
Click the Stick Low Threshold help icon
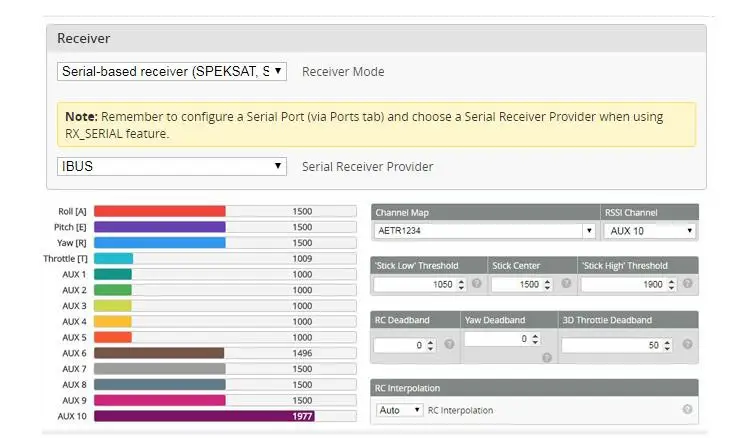(476, 283)
